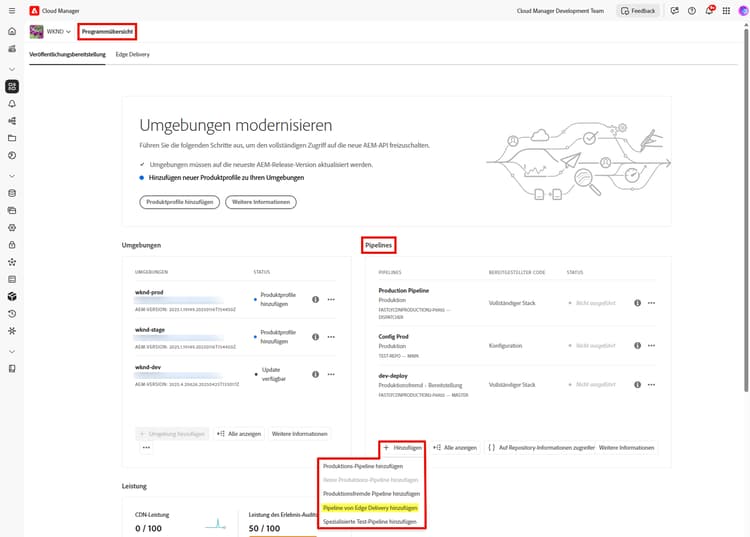750x537 pixels.
Task: Show info for wknd-dev environment
Action: point(315,374)
